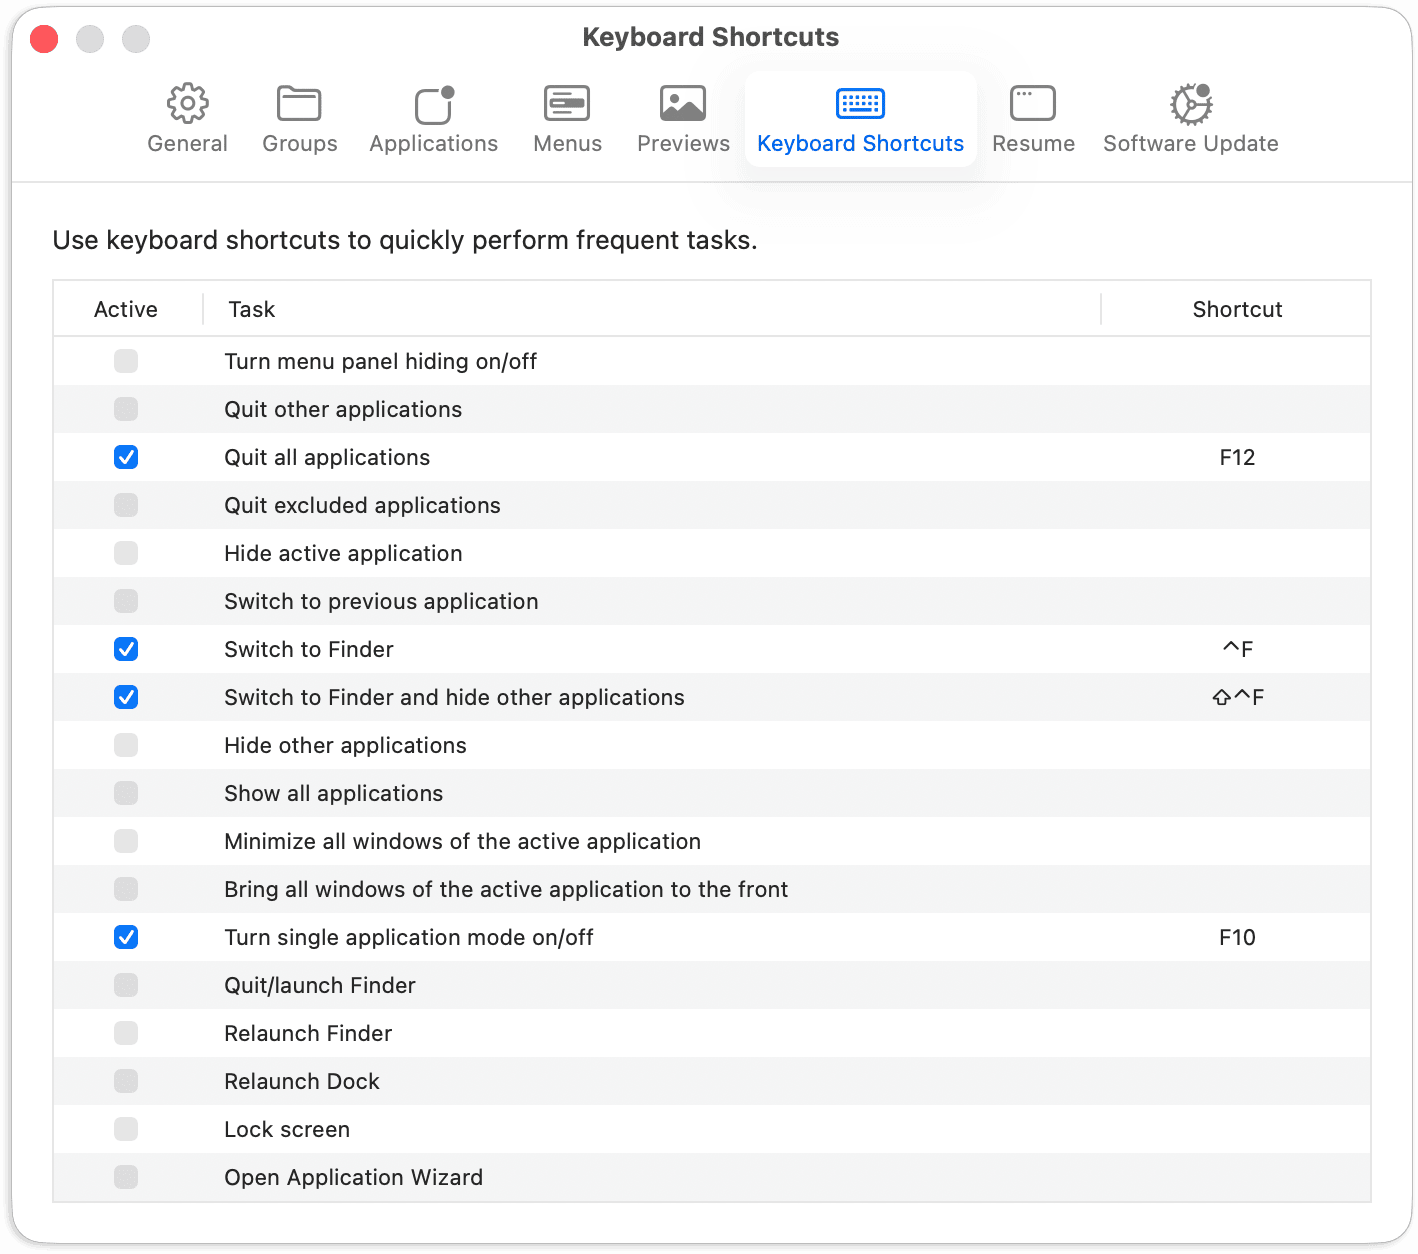Click the Active column header
This screenshot has height=1254, width=1418.
(126, 309)
